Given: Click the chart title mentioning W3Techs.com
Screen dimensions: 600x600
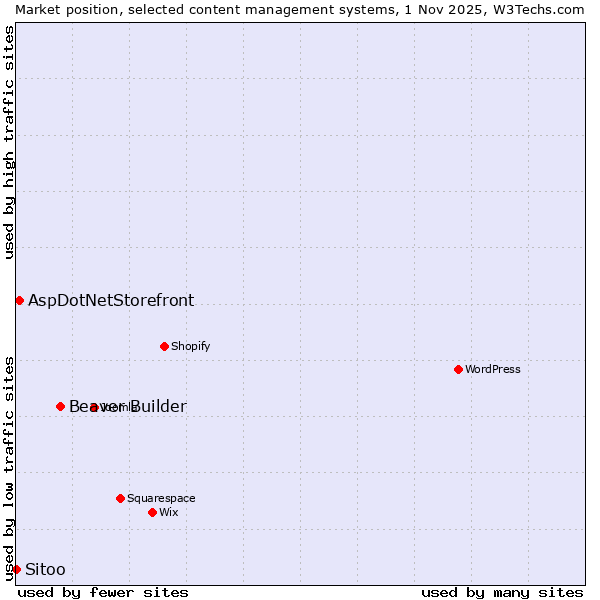Looking at the screenshot, I should [300, 9].
